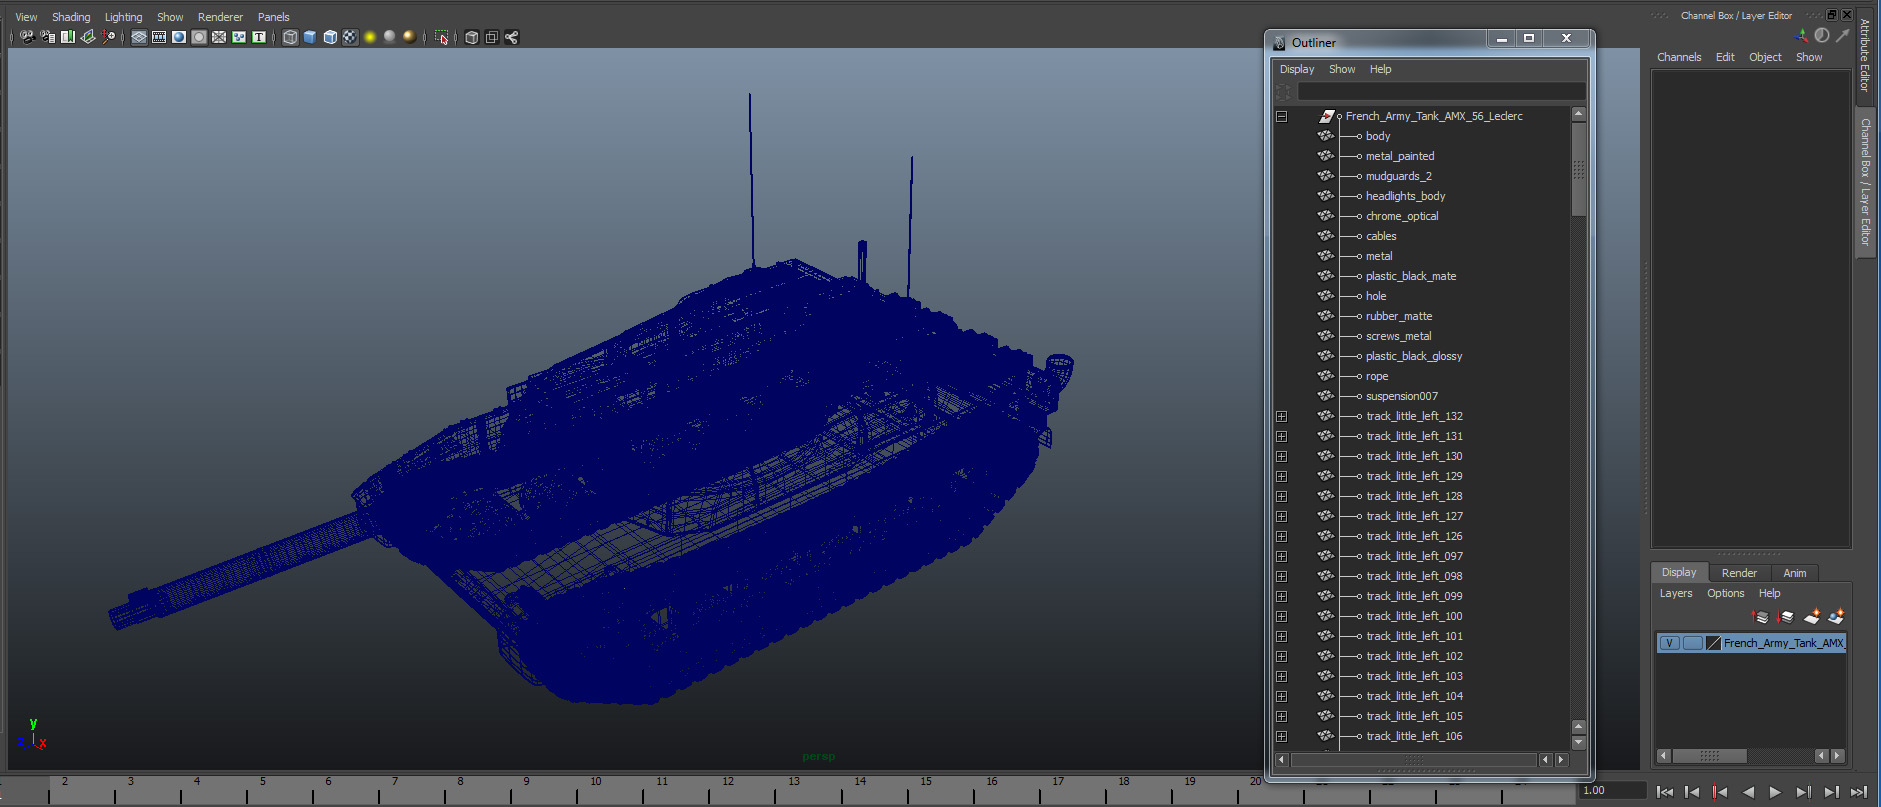Viewport: 1881px width, 807px height.
Task: Expand track_little_left_106 node
Action: (1281, 736)
